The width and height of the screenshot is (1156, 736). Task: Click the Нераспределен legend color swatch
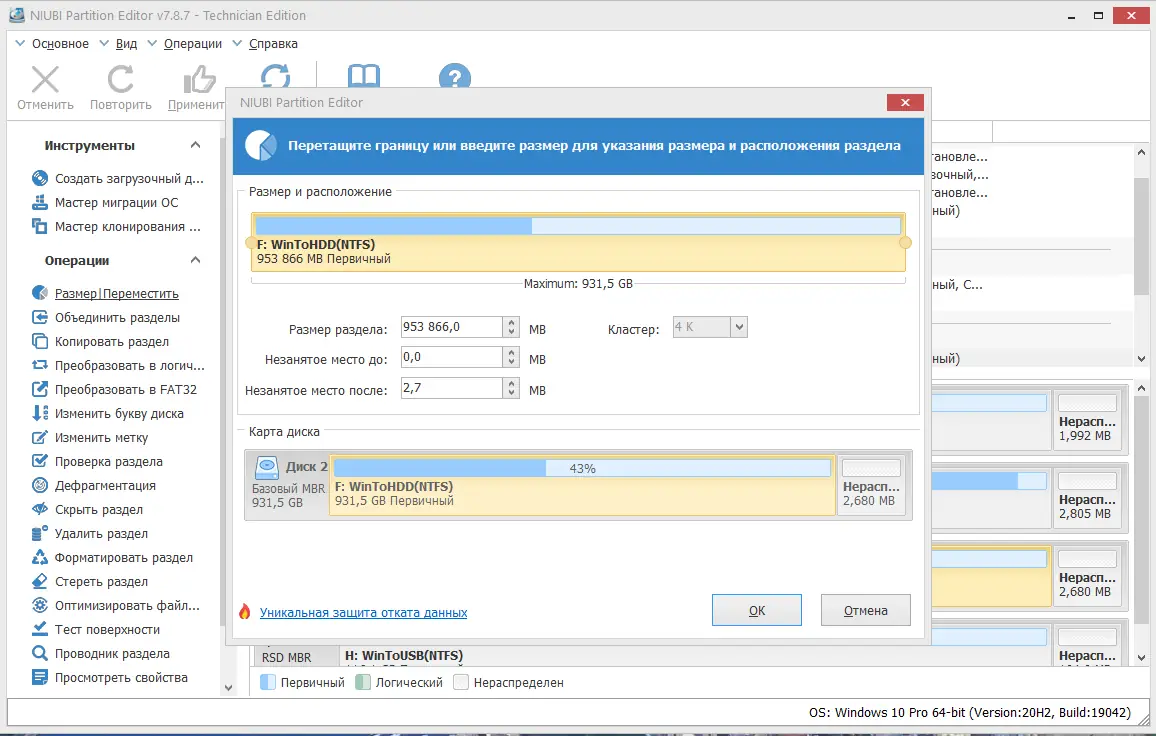pos(461,682)
